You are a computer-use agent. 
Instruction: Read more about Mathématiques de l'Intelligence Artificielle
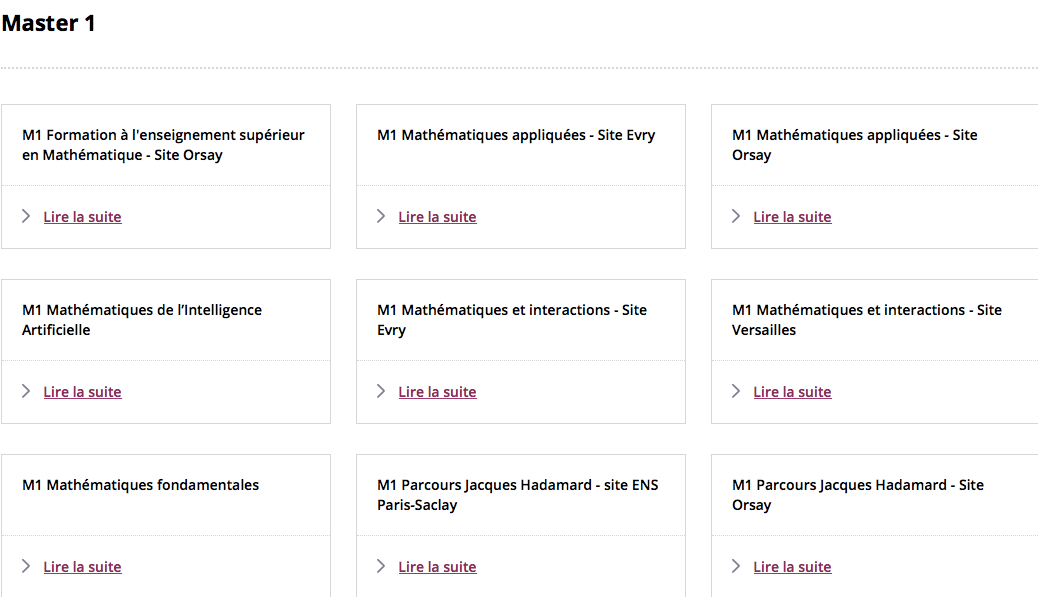click(x=82, y=392)
